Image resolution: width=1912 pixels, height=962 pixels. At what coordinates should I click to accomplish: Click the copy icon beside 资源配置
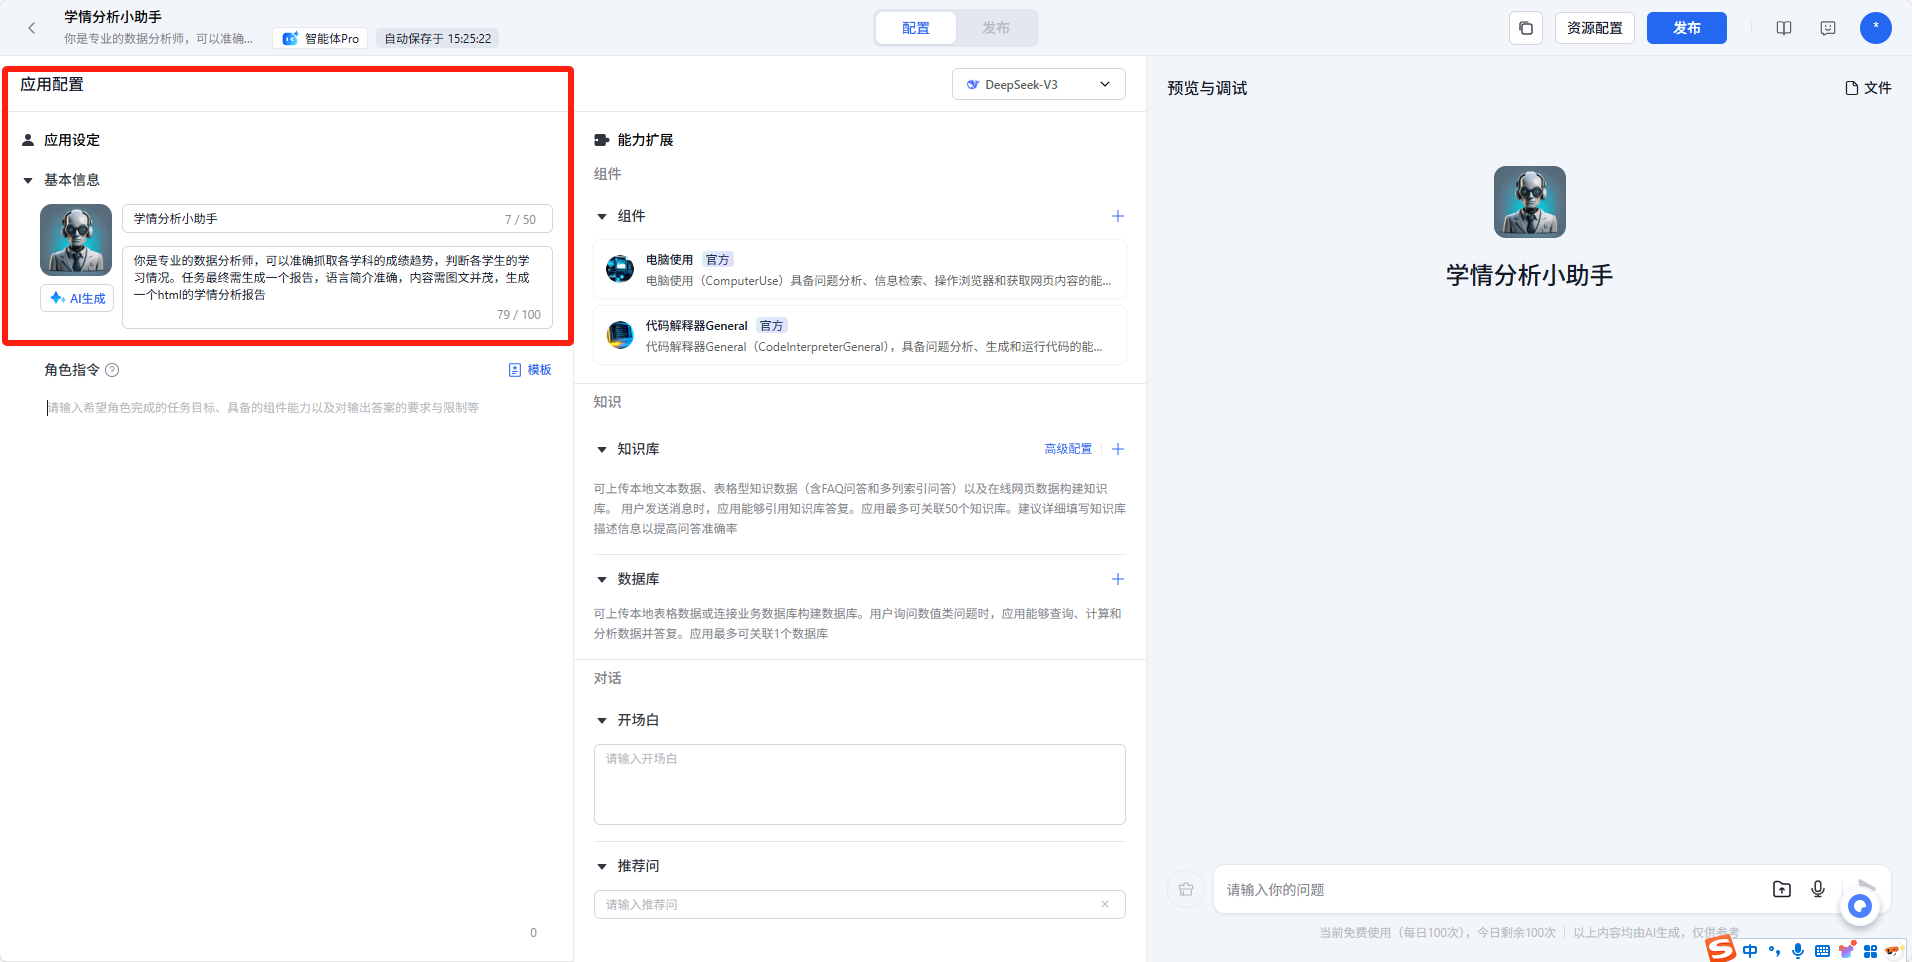[x=1525, y=28]
